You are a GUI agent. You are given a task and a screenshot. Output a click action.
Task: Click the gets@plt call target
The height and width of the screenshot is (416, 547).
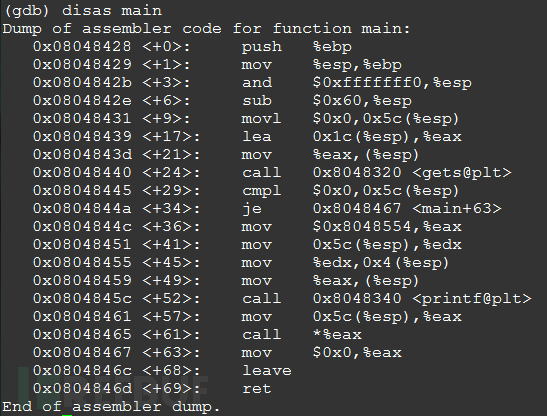pos(412,172)
